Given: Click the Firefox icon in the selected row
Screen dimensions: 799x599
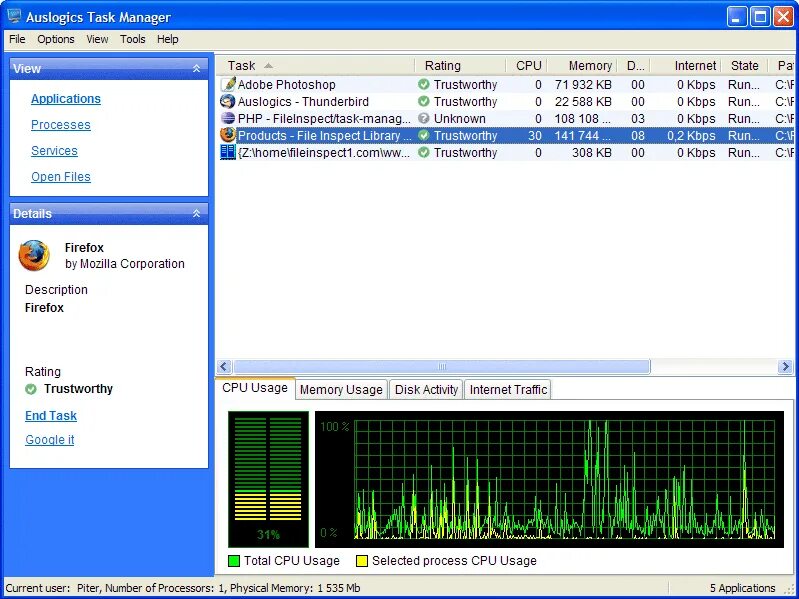Looking at the screenshot, I should pos(228,135).
